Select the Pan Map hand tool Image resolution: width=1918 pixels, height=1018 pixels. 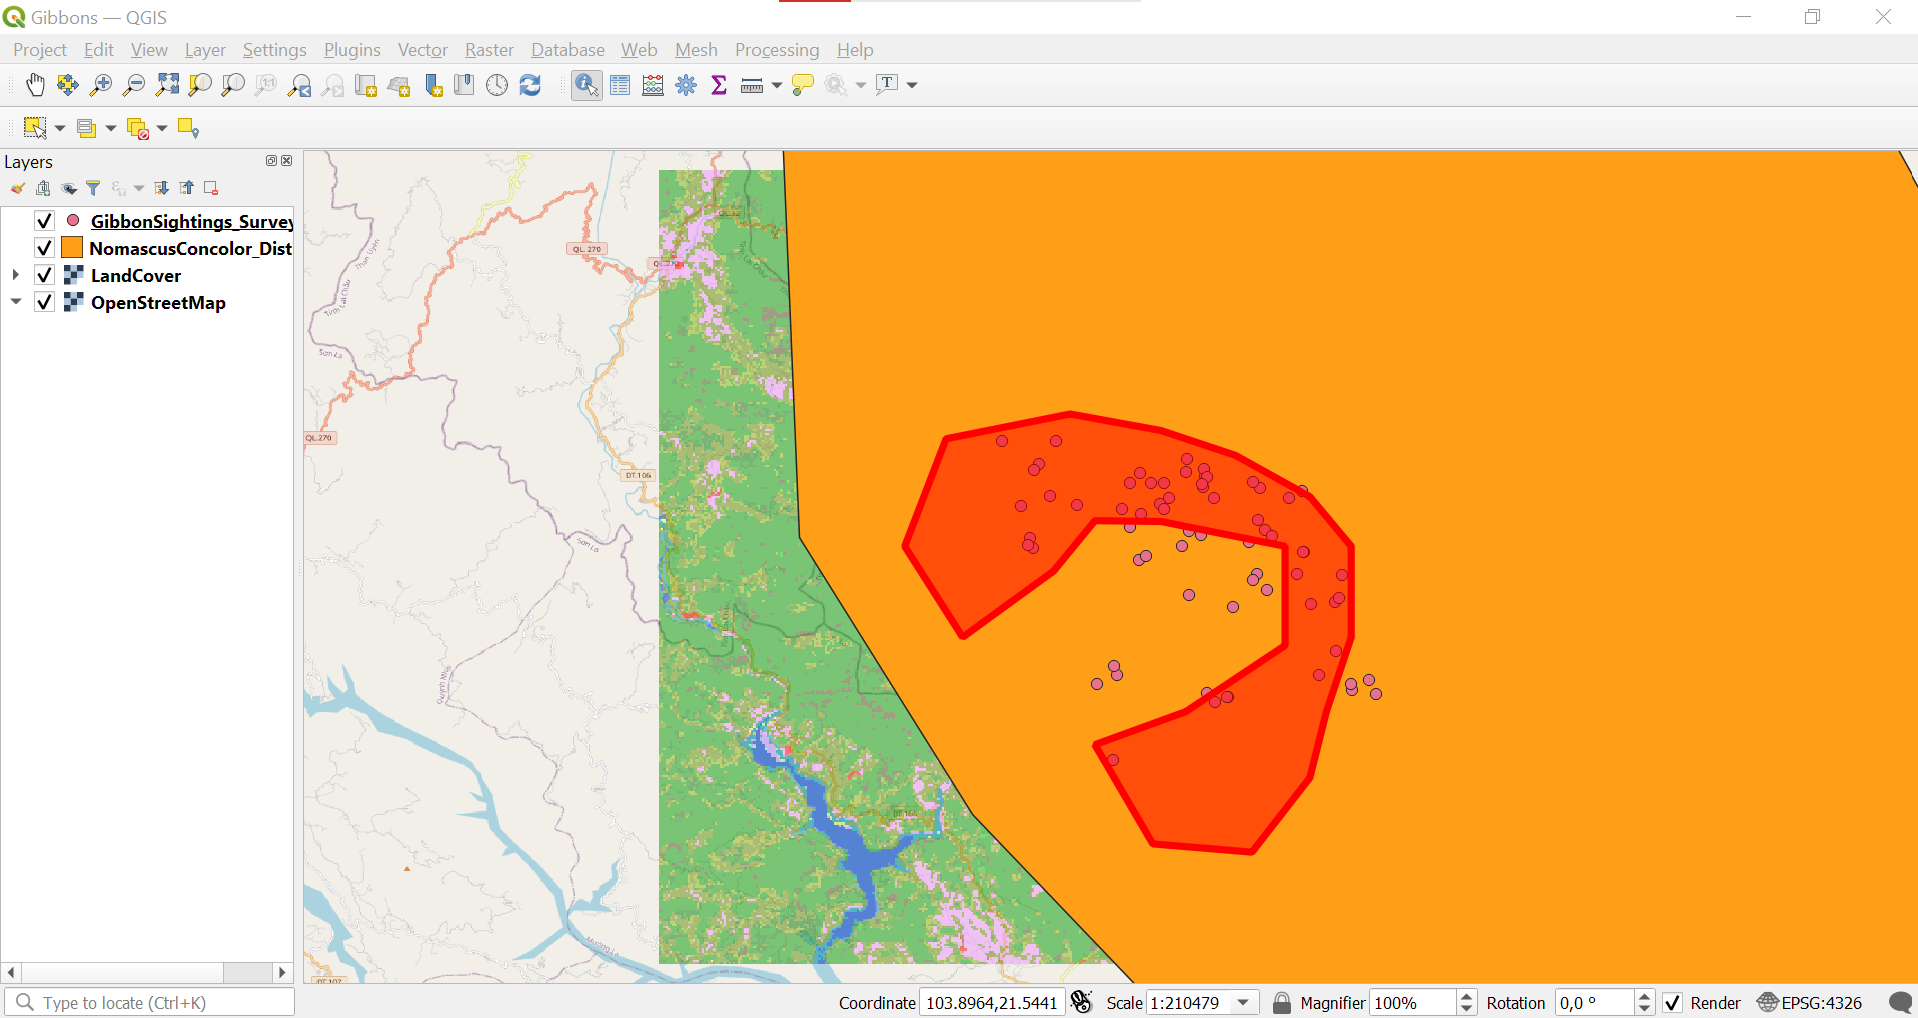(x=35, y=85)
